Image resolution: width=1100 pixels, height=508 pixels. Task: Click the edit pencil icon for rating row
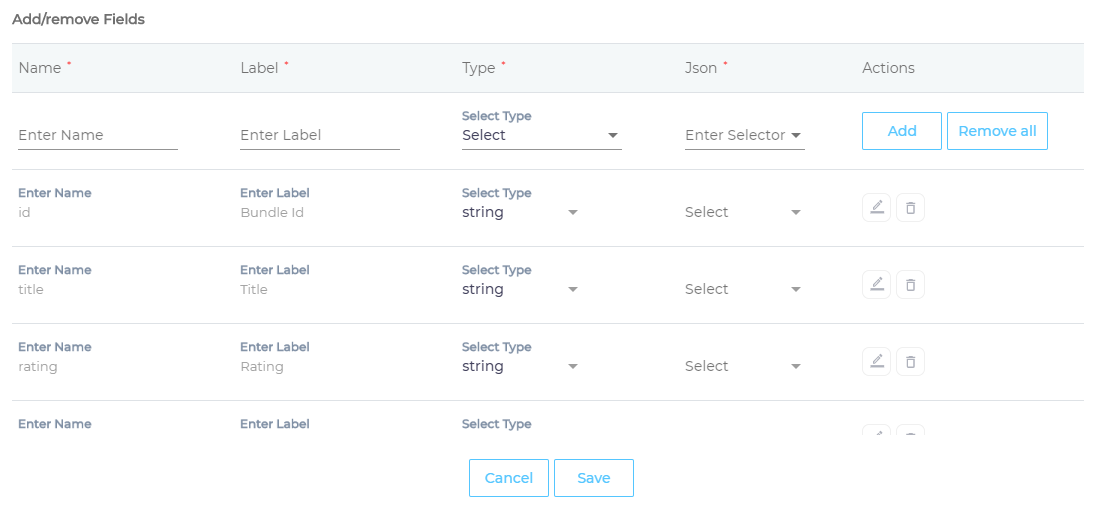[876, 362]
